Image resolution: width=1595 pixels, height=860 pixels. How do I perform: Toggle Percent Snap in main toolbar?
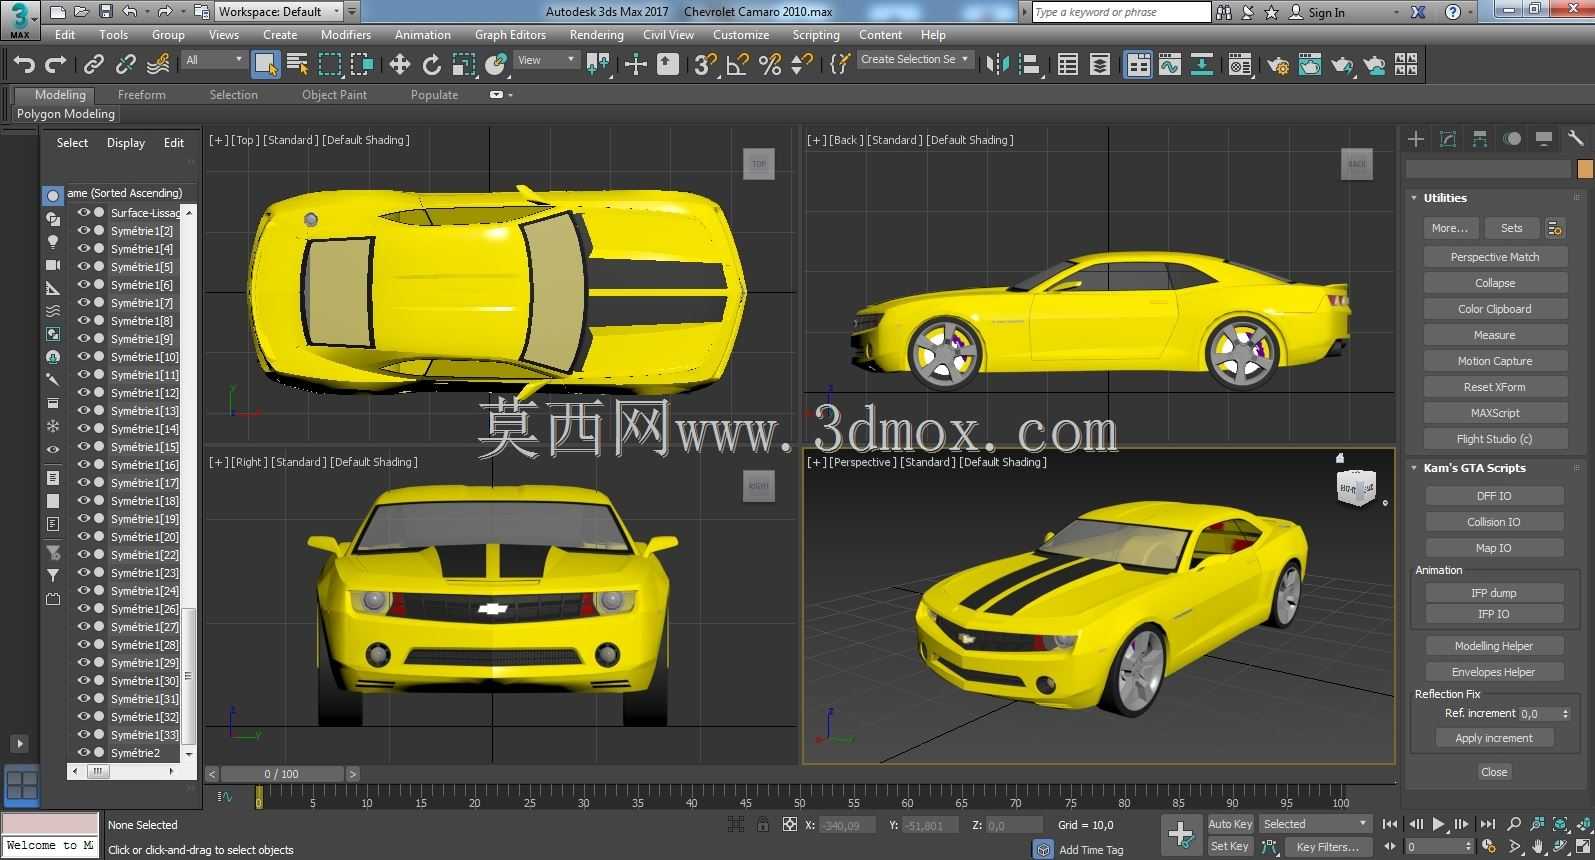pos(770,65)
